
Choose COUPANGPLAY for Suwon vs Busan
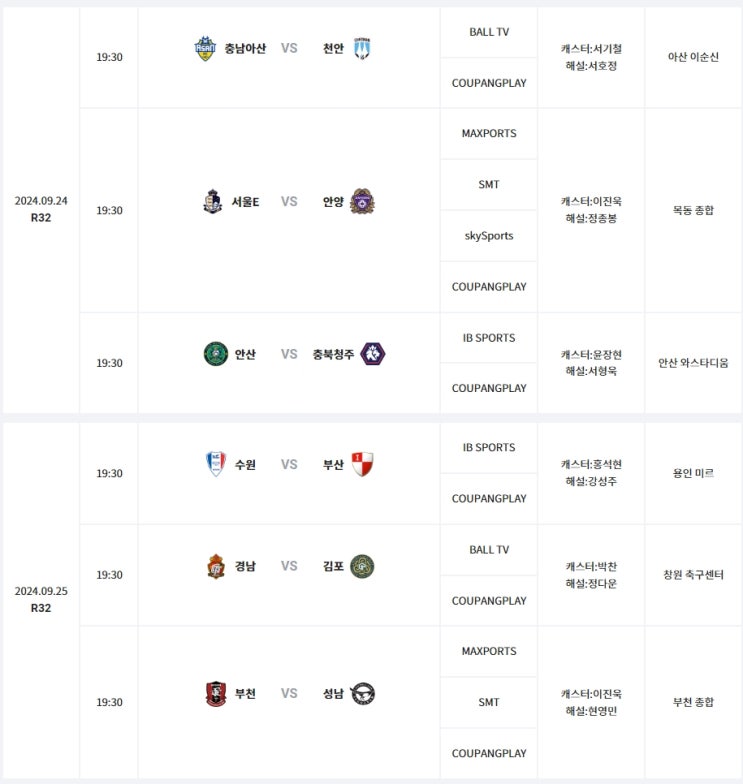pyautogui.click(x=489, y=498)
